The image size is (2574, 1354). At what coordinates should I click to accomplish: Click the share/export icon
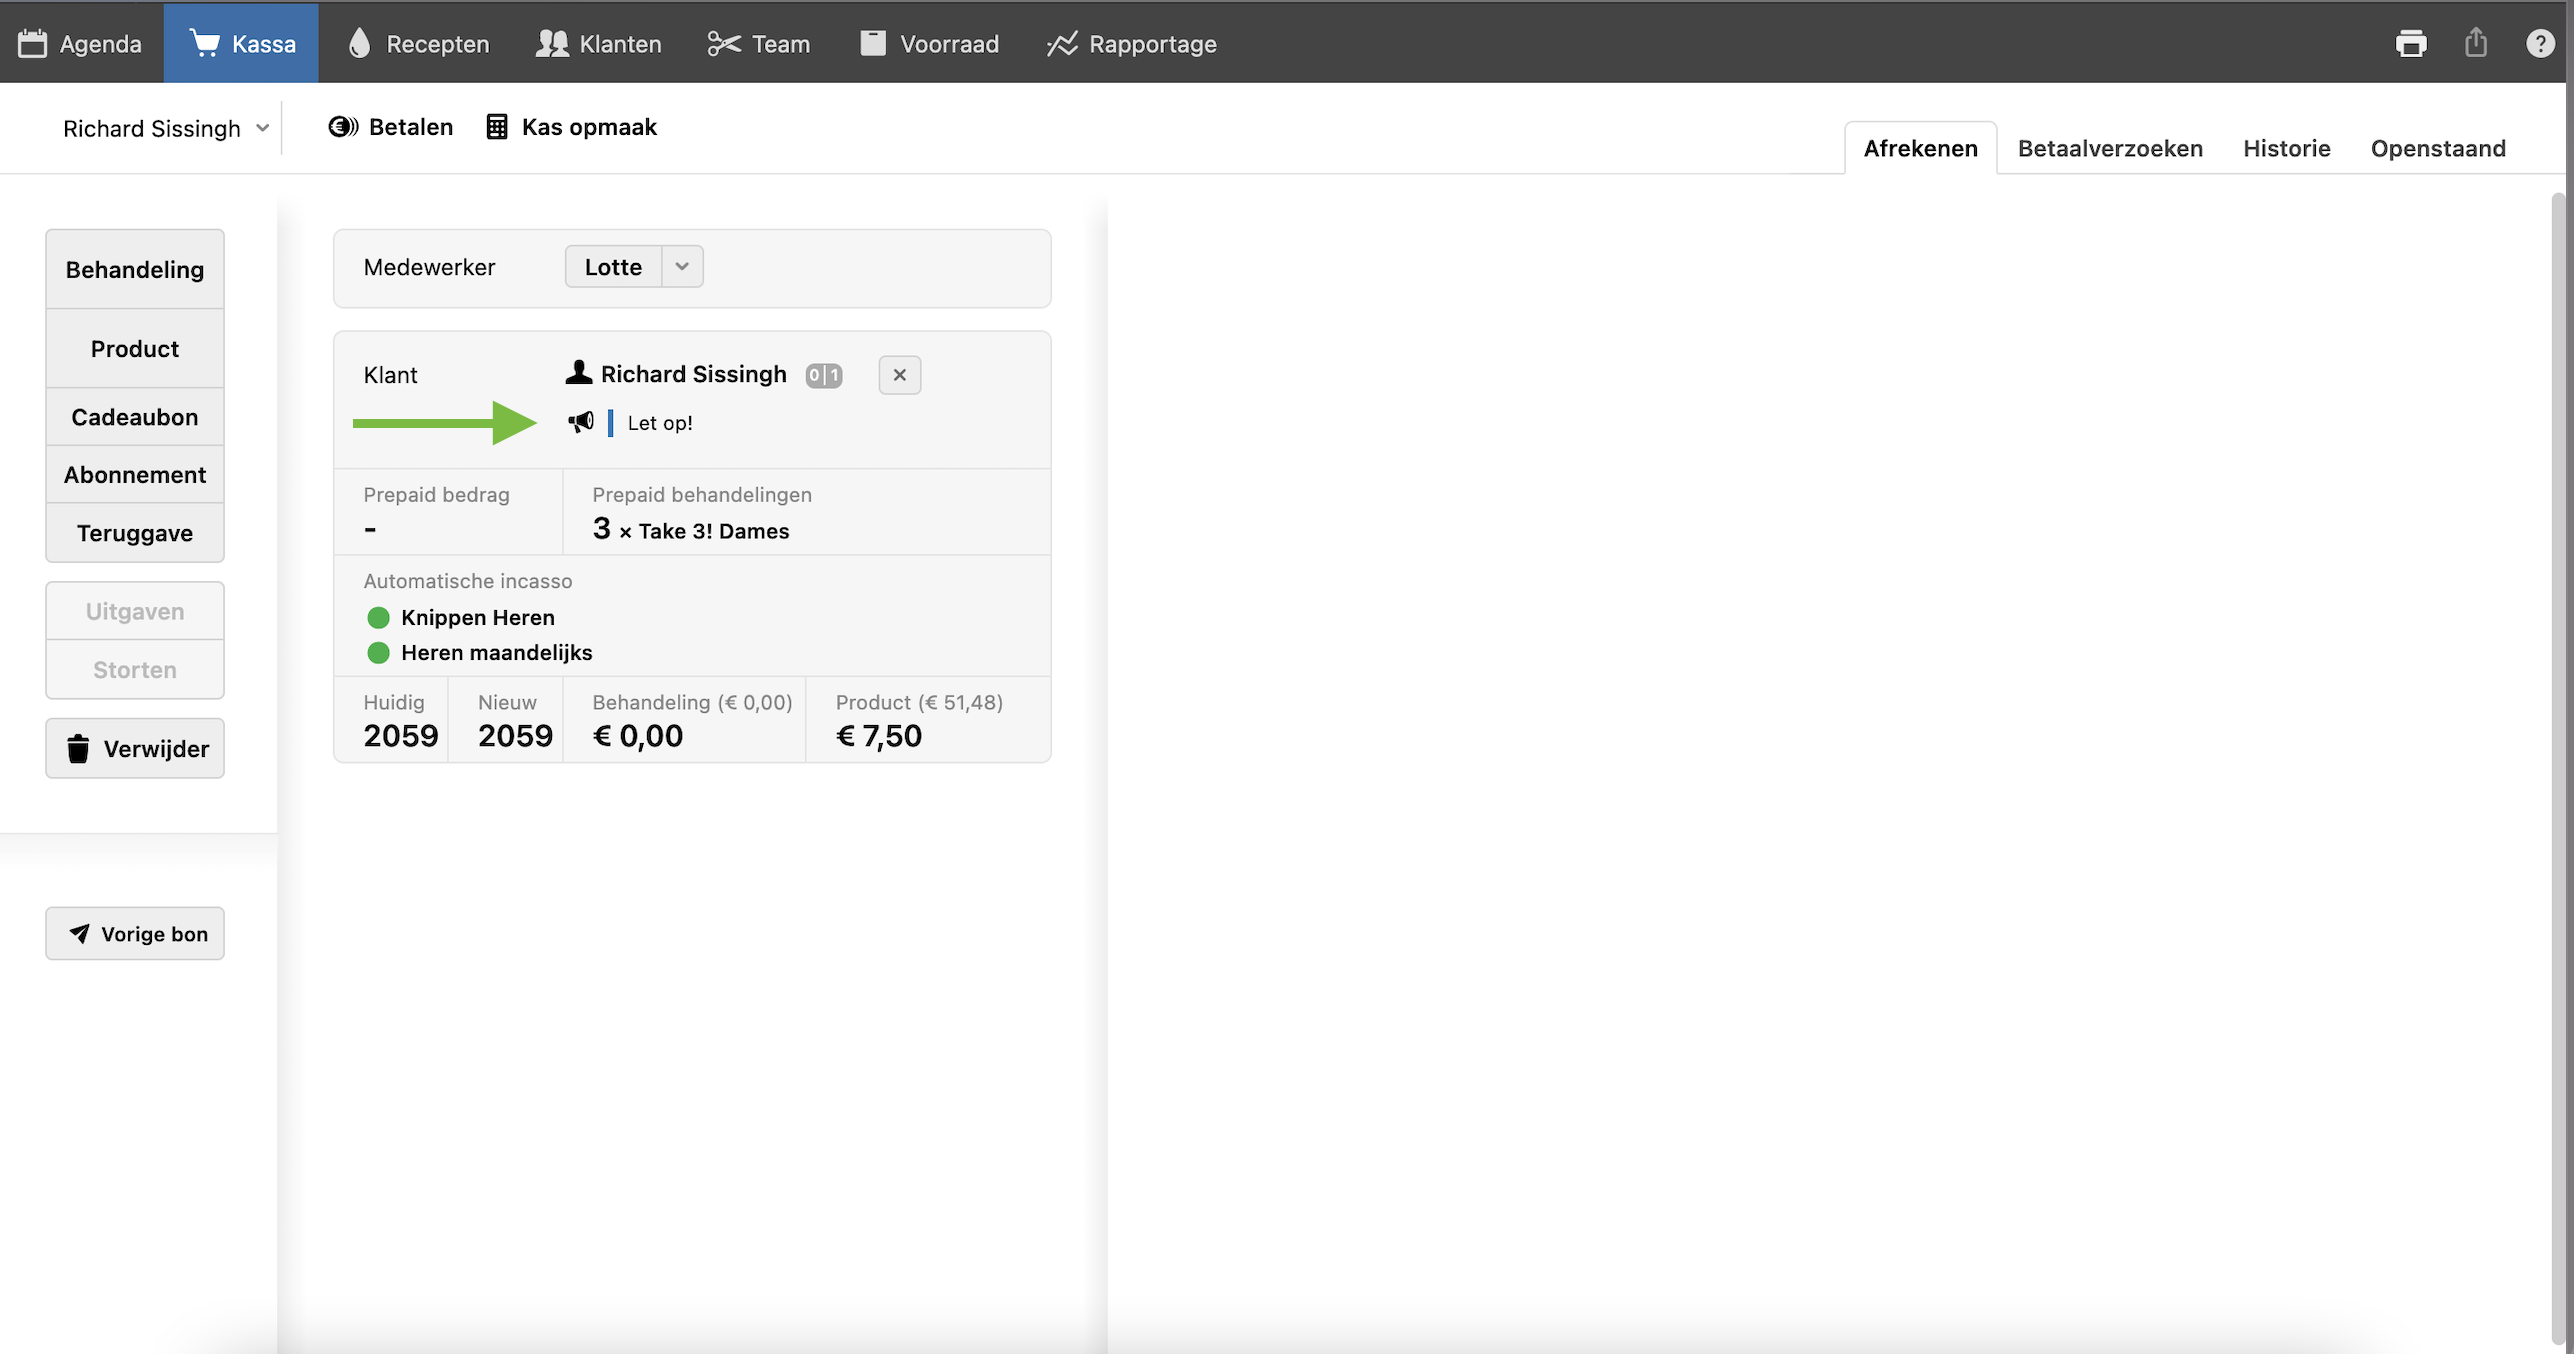tap(2475, 43)
